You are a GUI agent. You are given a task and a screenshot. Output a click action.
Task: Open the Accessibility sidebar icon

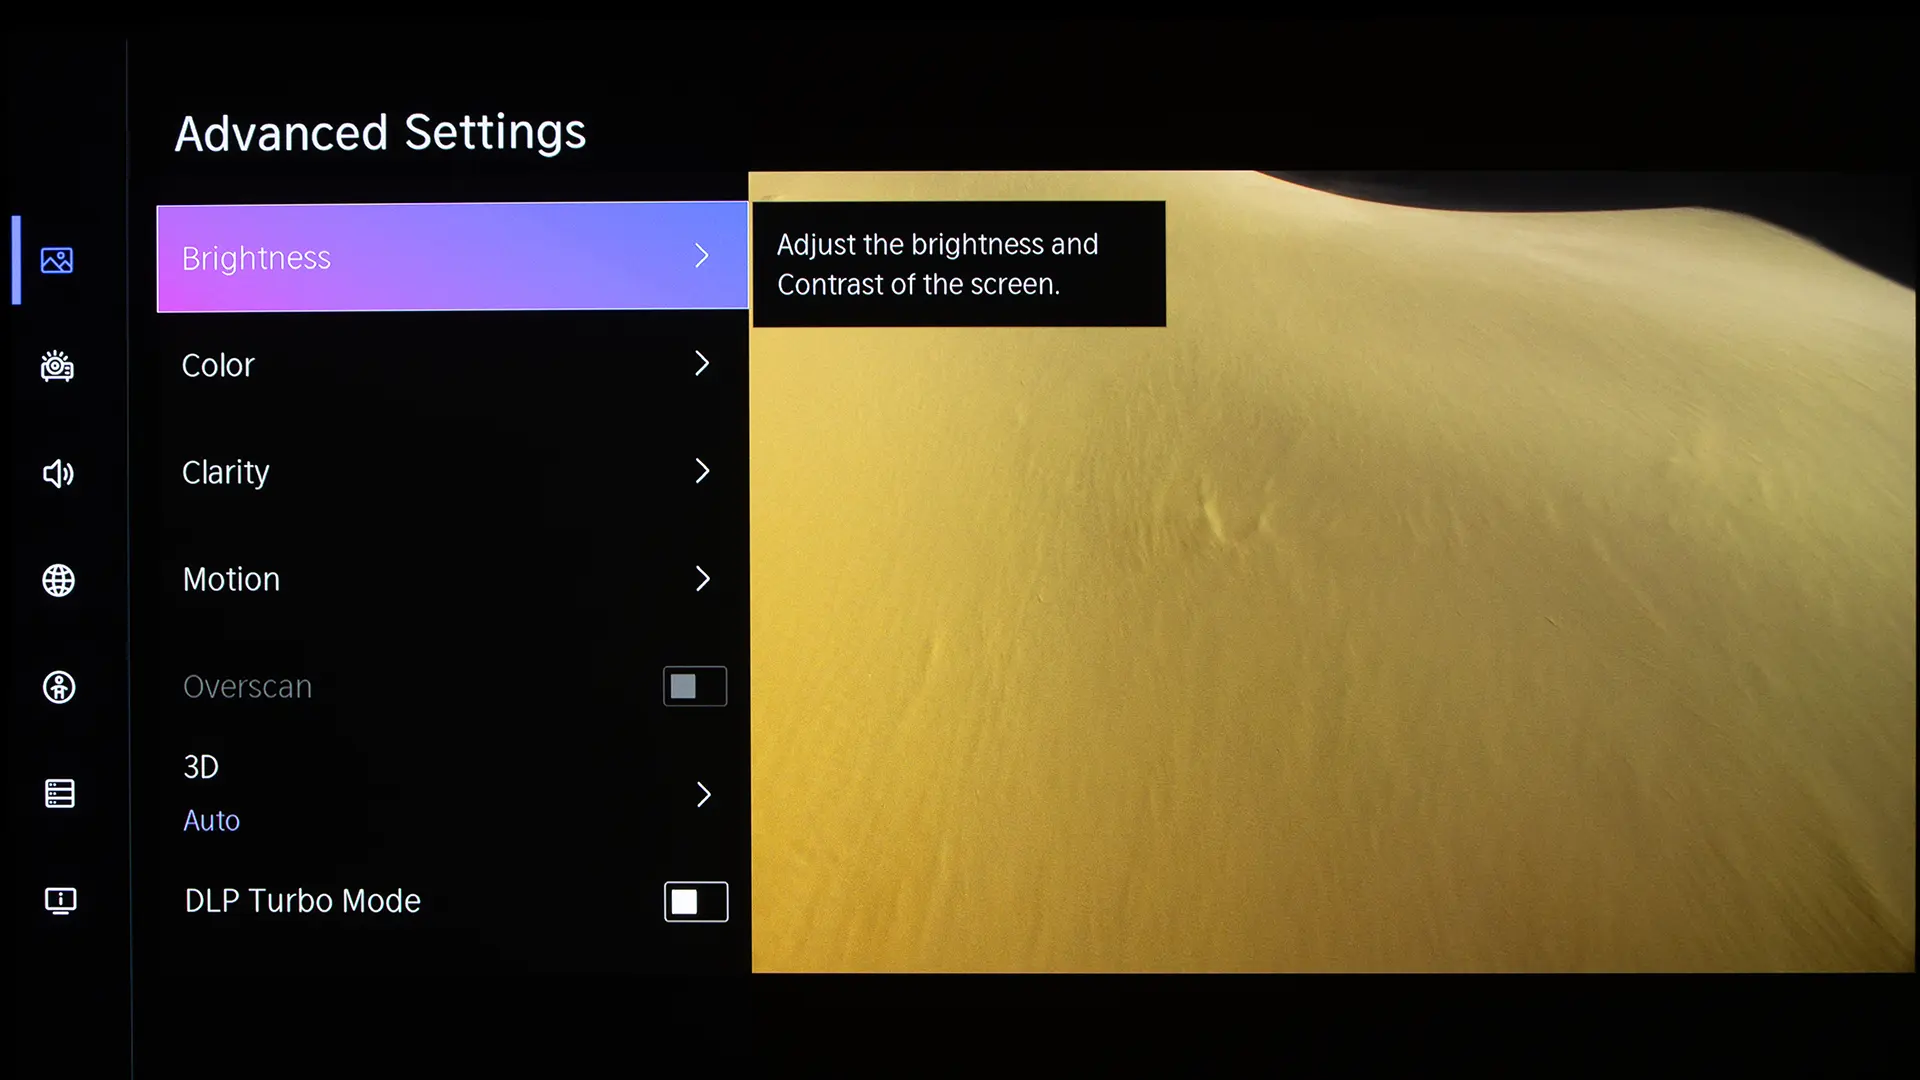click(x=59, y=687)
